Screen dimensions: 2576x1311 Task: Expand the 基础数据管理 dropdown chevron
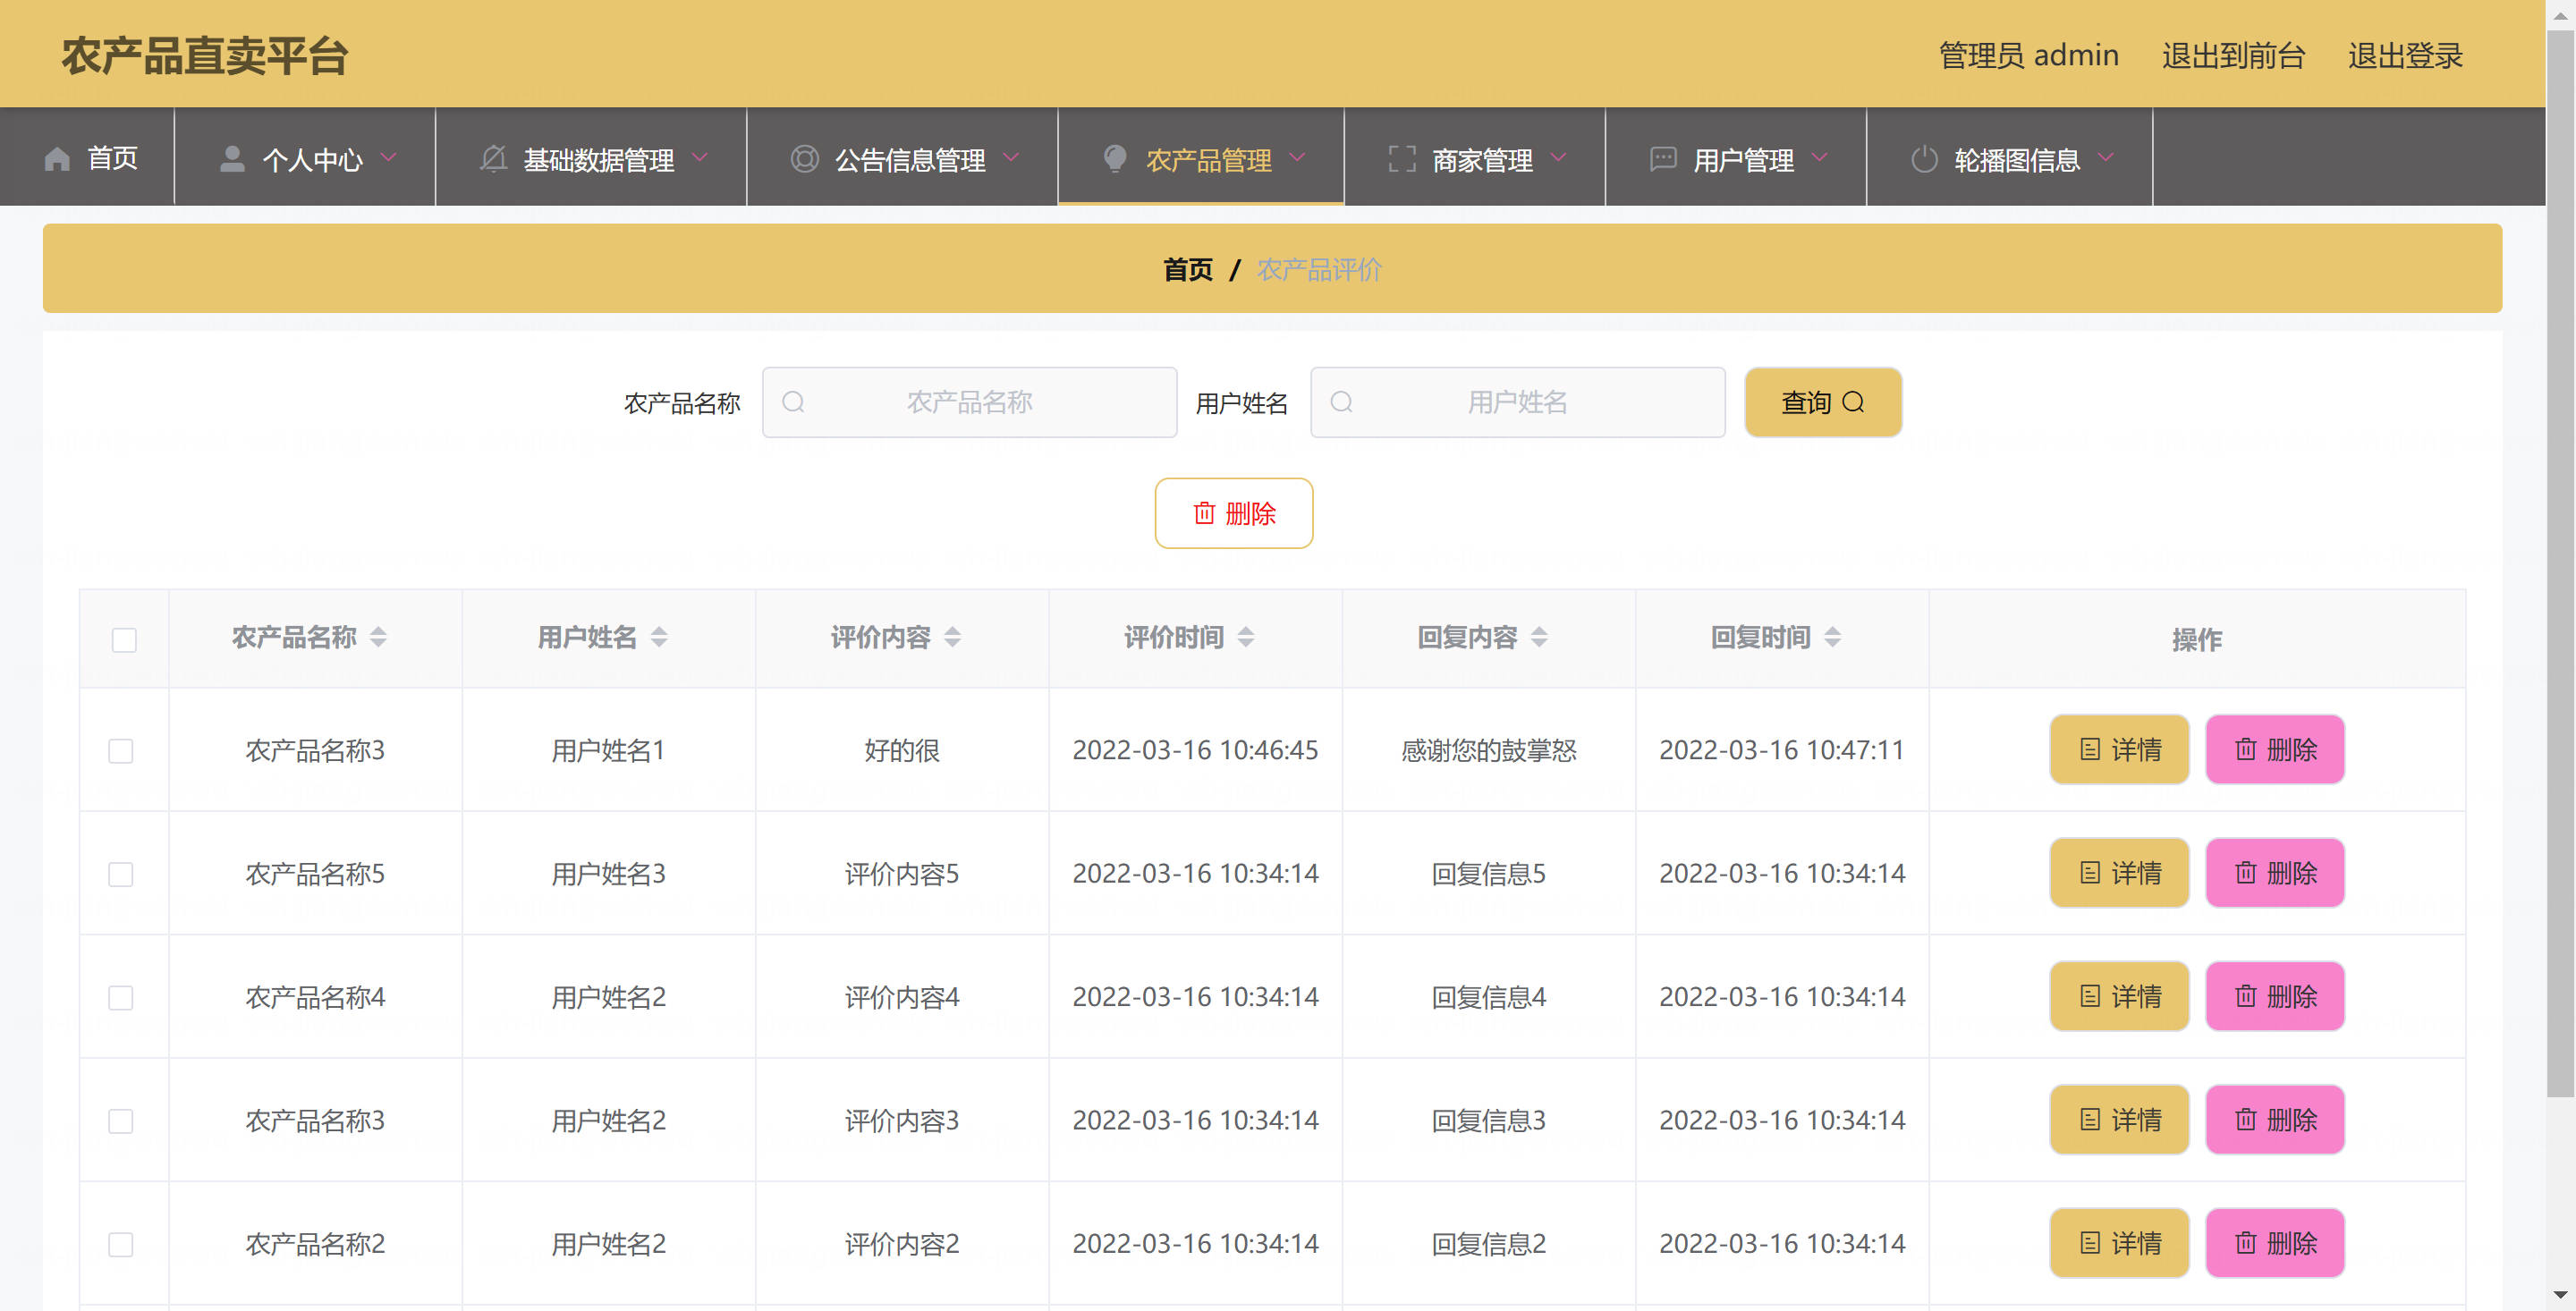(x=700, y=157)
